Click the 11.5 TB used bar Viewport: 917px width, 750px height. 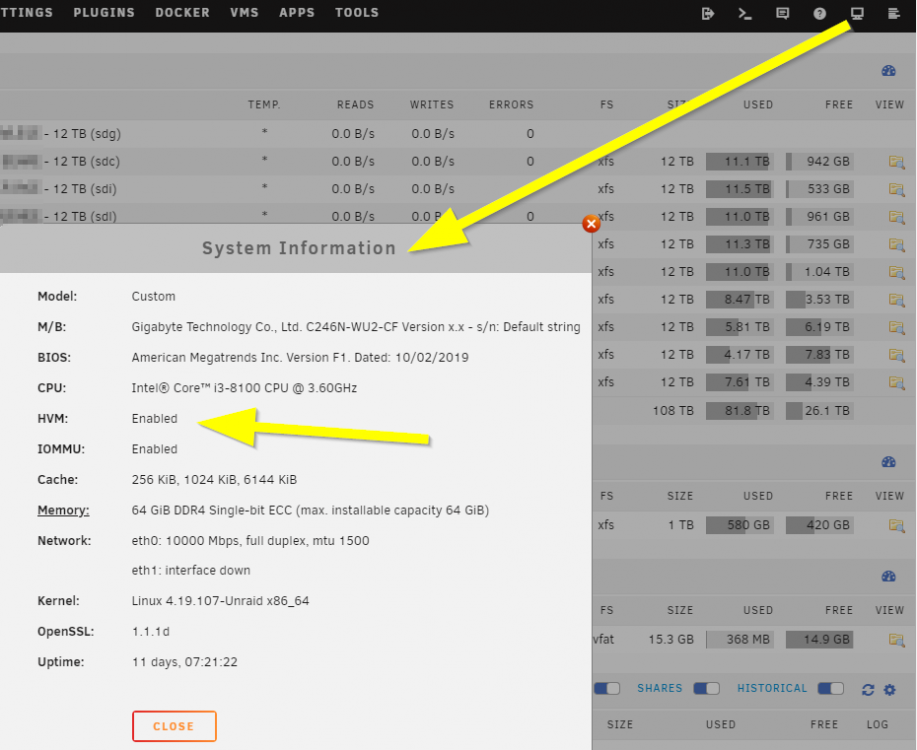coord(740,189)
